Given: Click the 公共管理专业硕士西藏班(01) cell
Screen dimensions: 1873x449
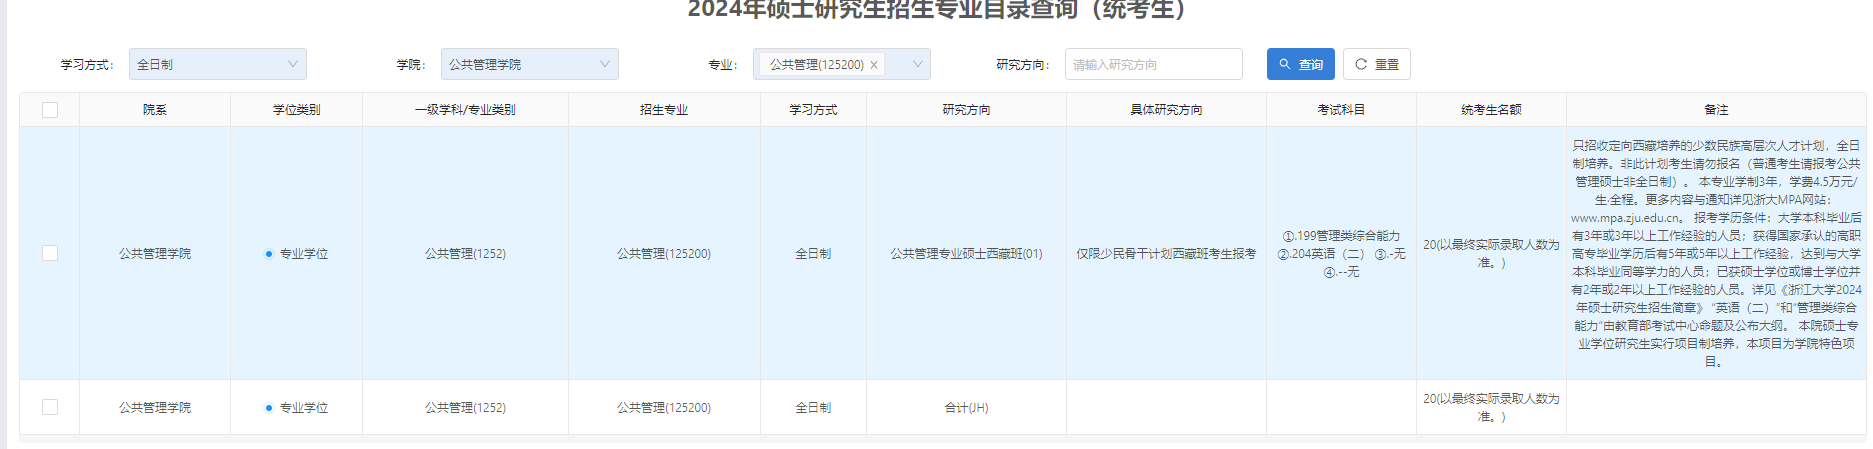Looking at the screenshot, I should click(966, 254).
